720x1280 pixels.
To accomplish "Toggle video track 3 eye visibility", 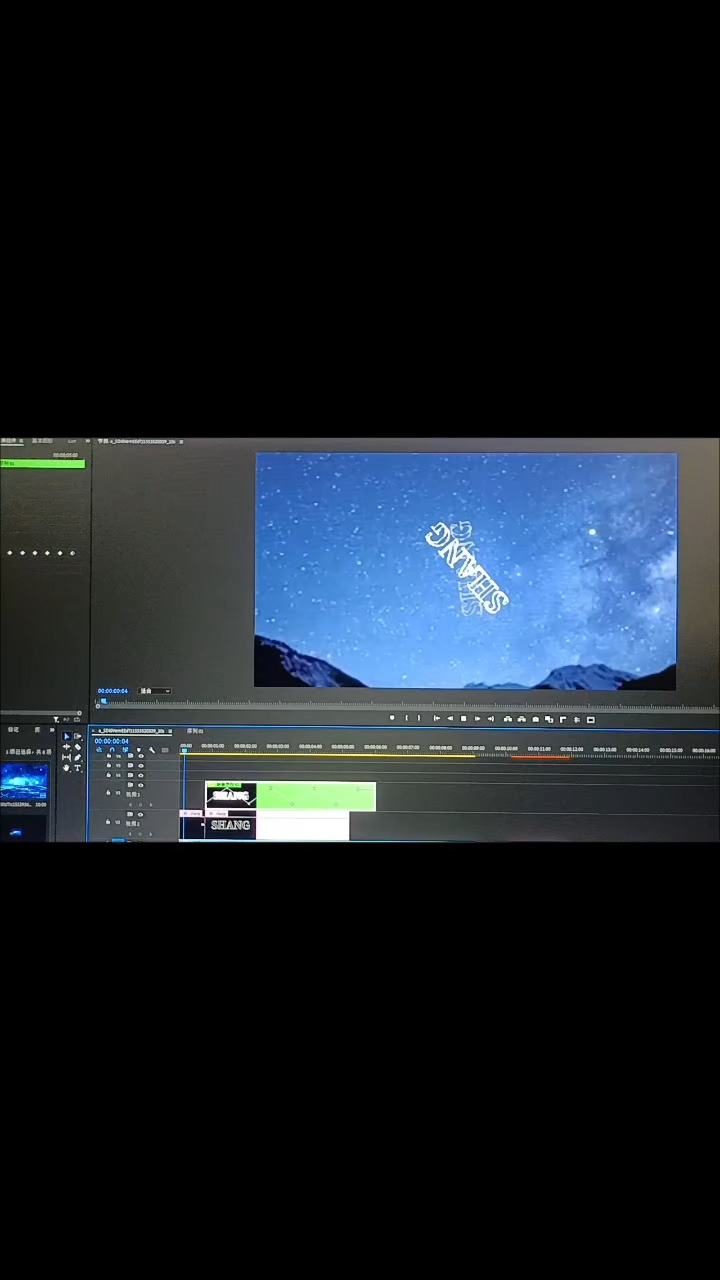I will pos(141,785).
